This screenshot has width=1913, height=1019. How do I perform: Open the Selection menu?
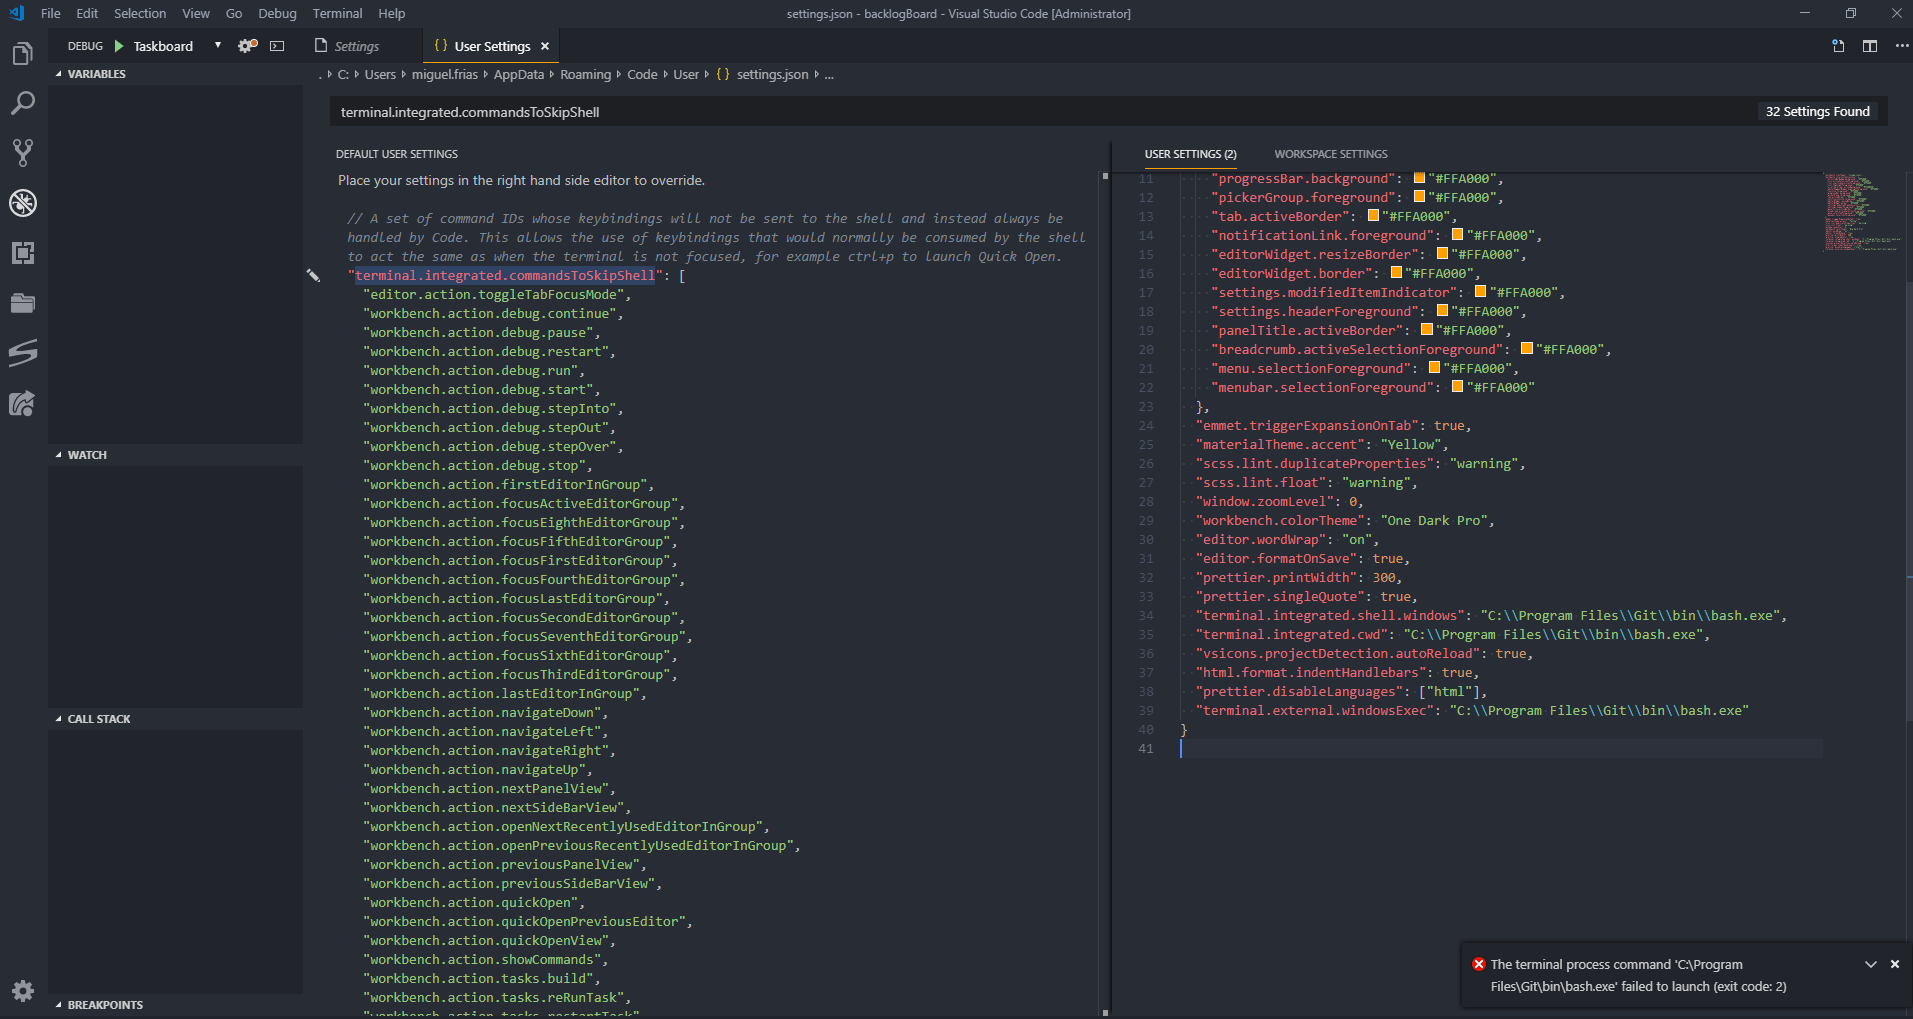tap(140, 13)
